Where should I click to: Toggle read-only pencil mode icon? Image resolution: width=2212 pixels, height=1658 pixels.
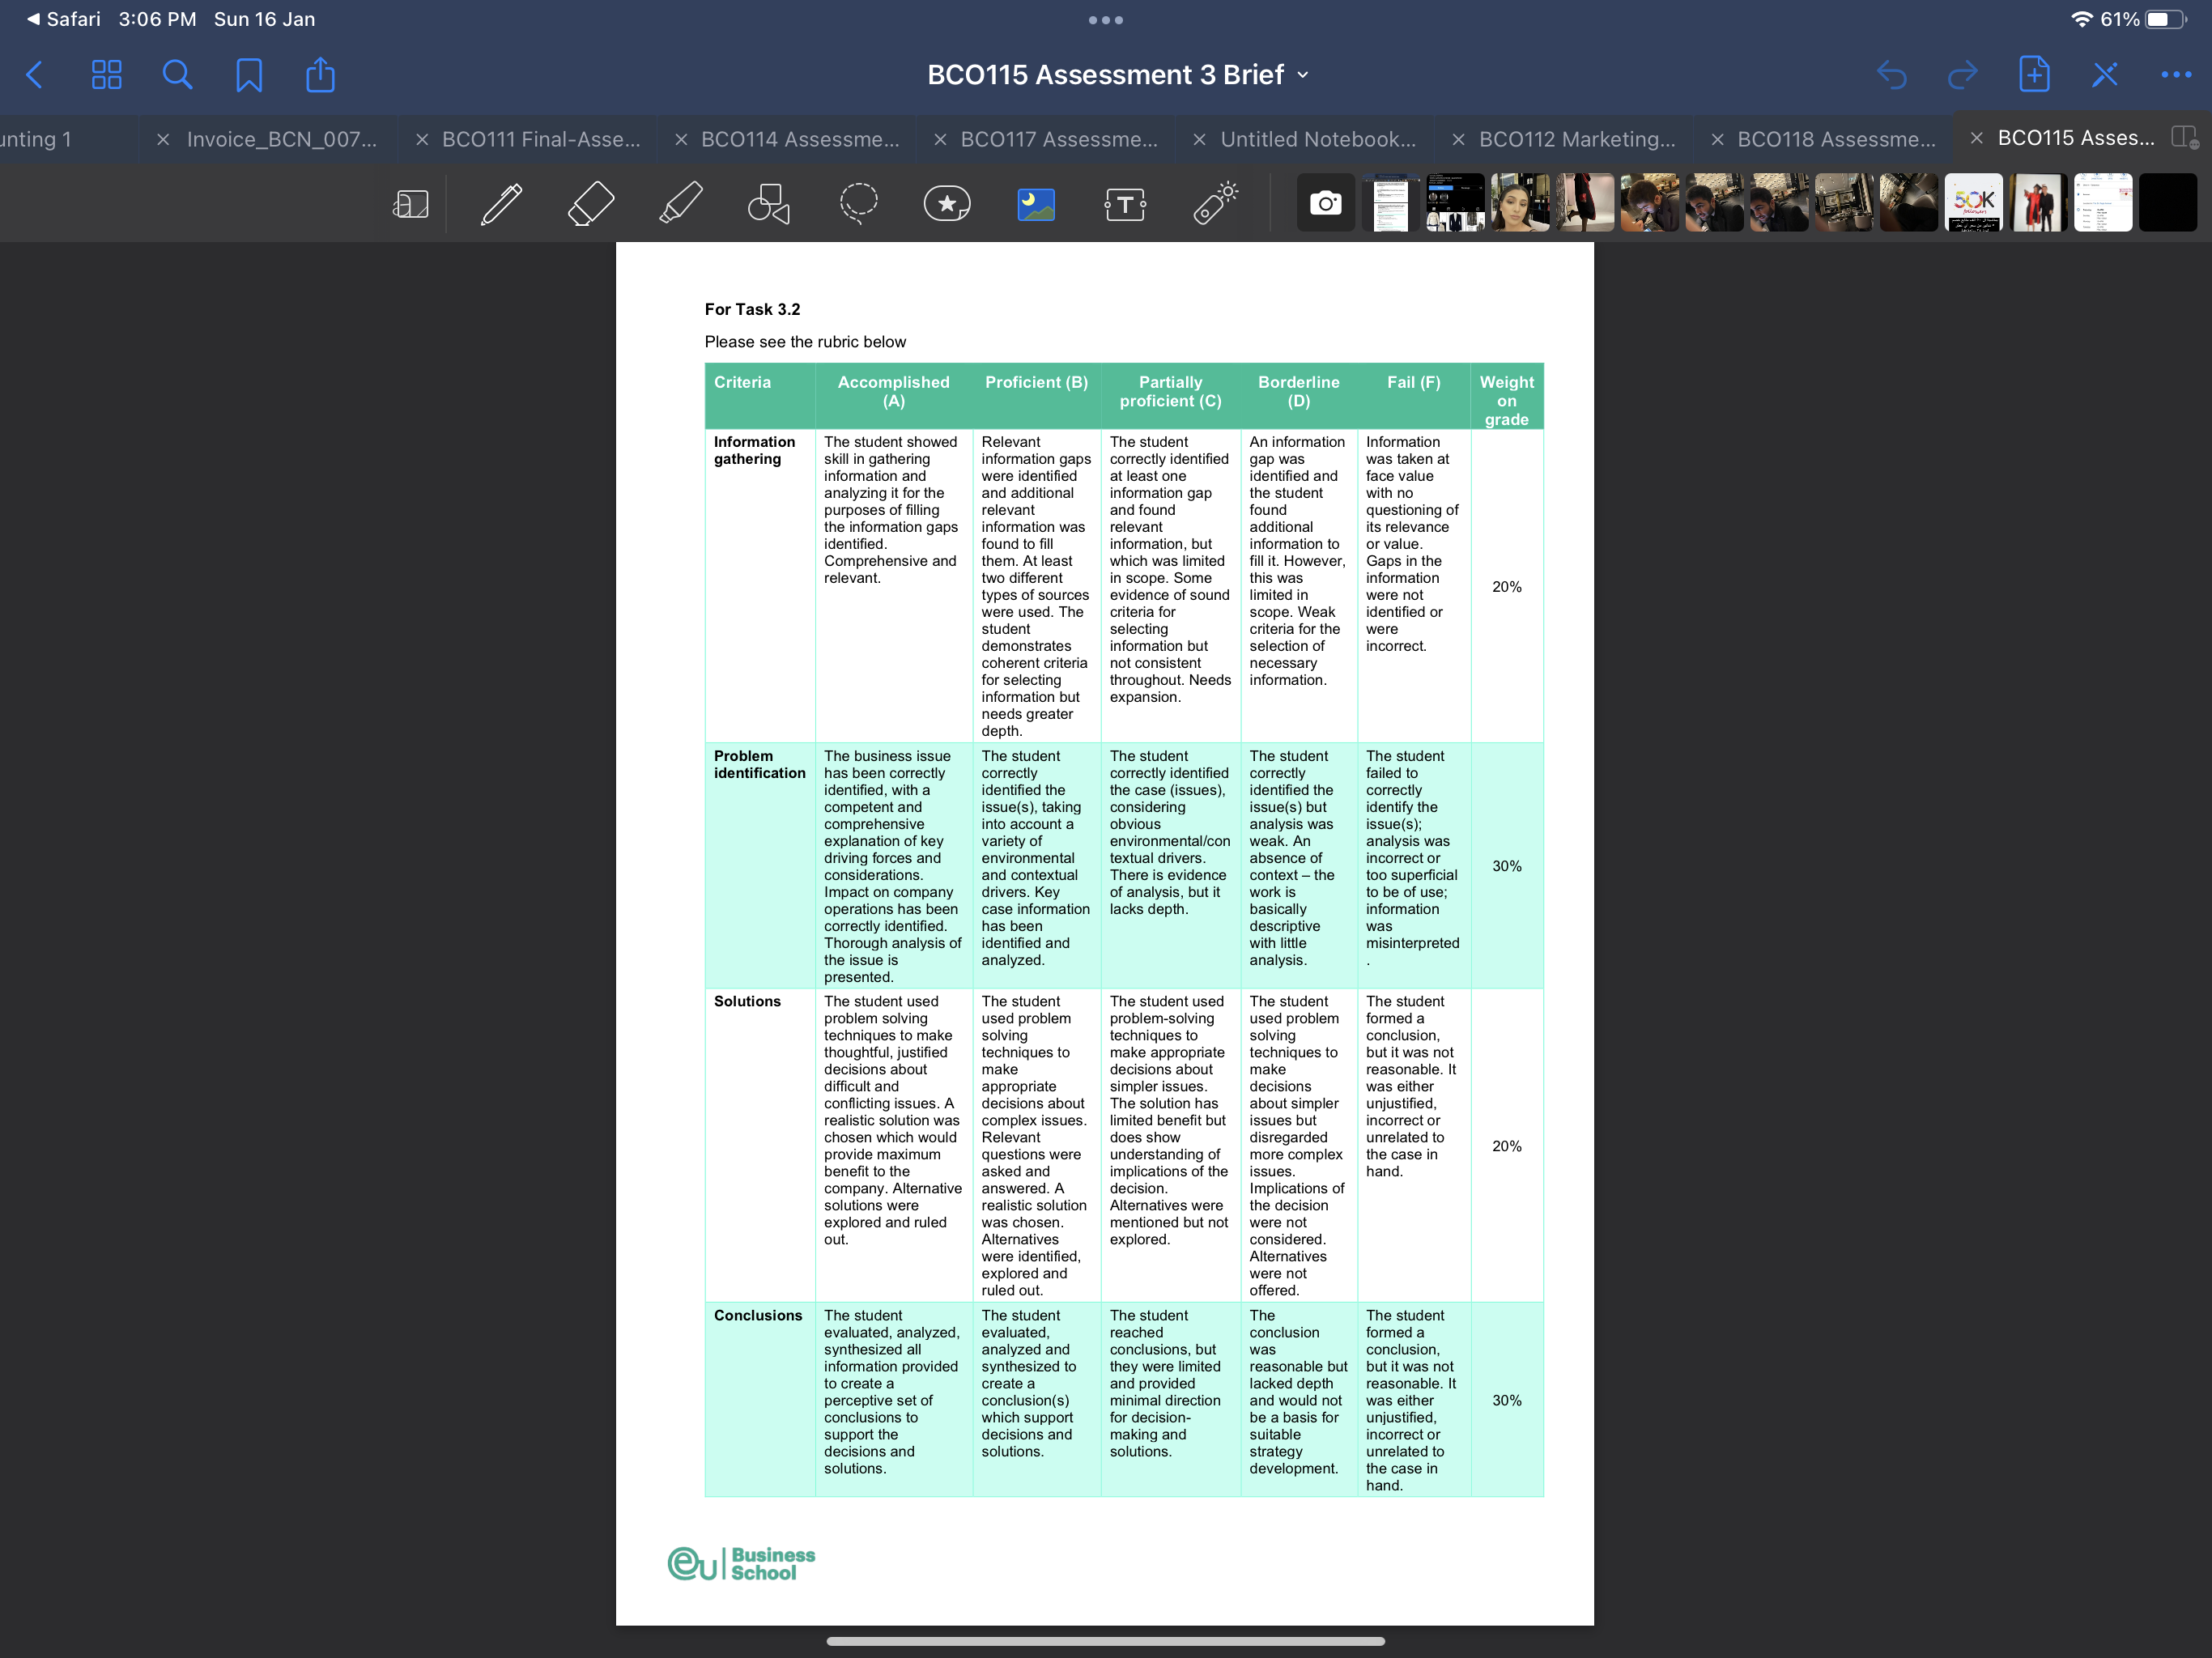2105,75
